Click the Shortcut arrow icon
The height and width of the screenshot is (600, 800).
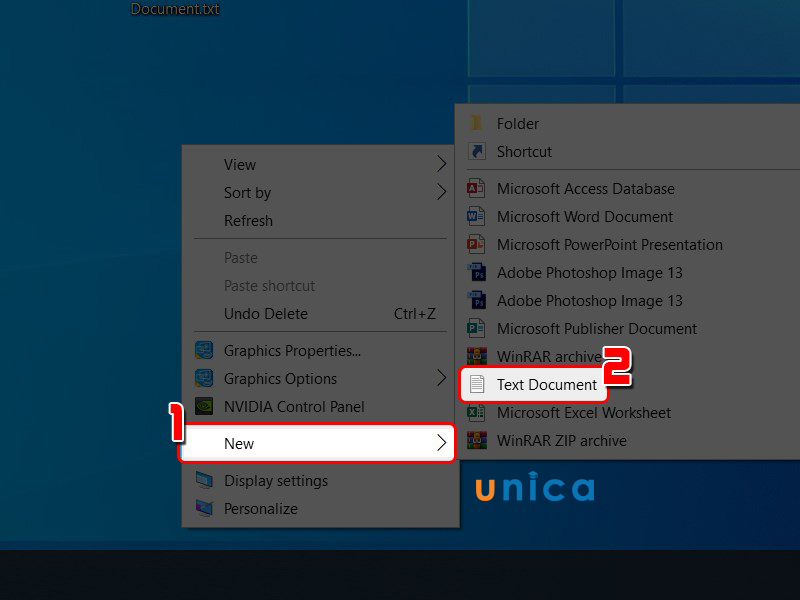tap(477, 152)
